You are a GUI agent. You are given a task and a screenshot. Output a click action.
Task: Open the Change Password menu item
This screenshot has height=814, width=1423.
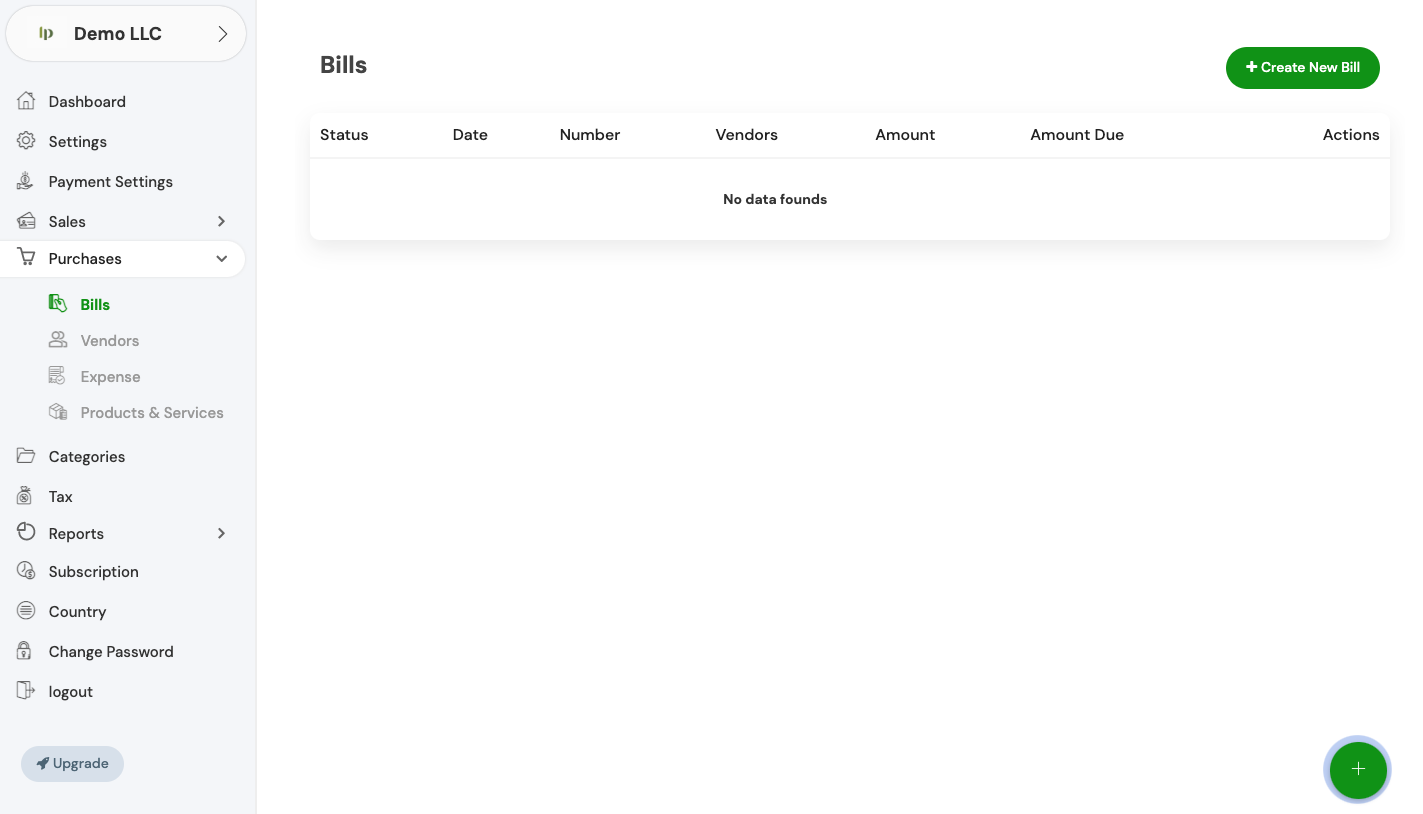pyautogui.click(x=110, y=651)
